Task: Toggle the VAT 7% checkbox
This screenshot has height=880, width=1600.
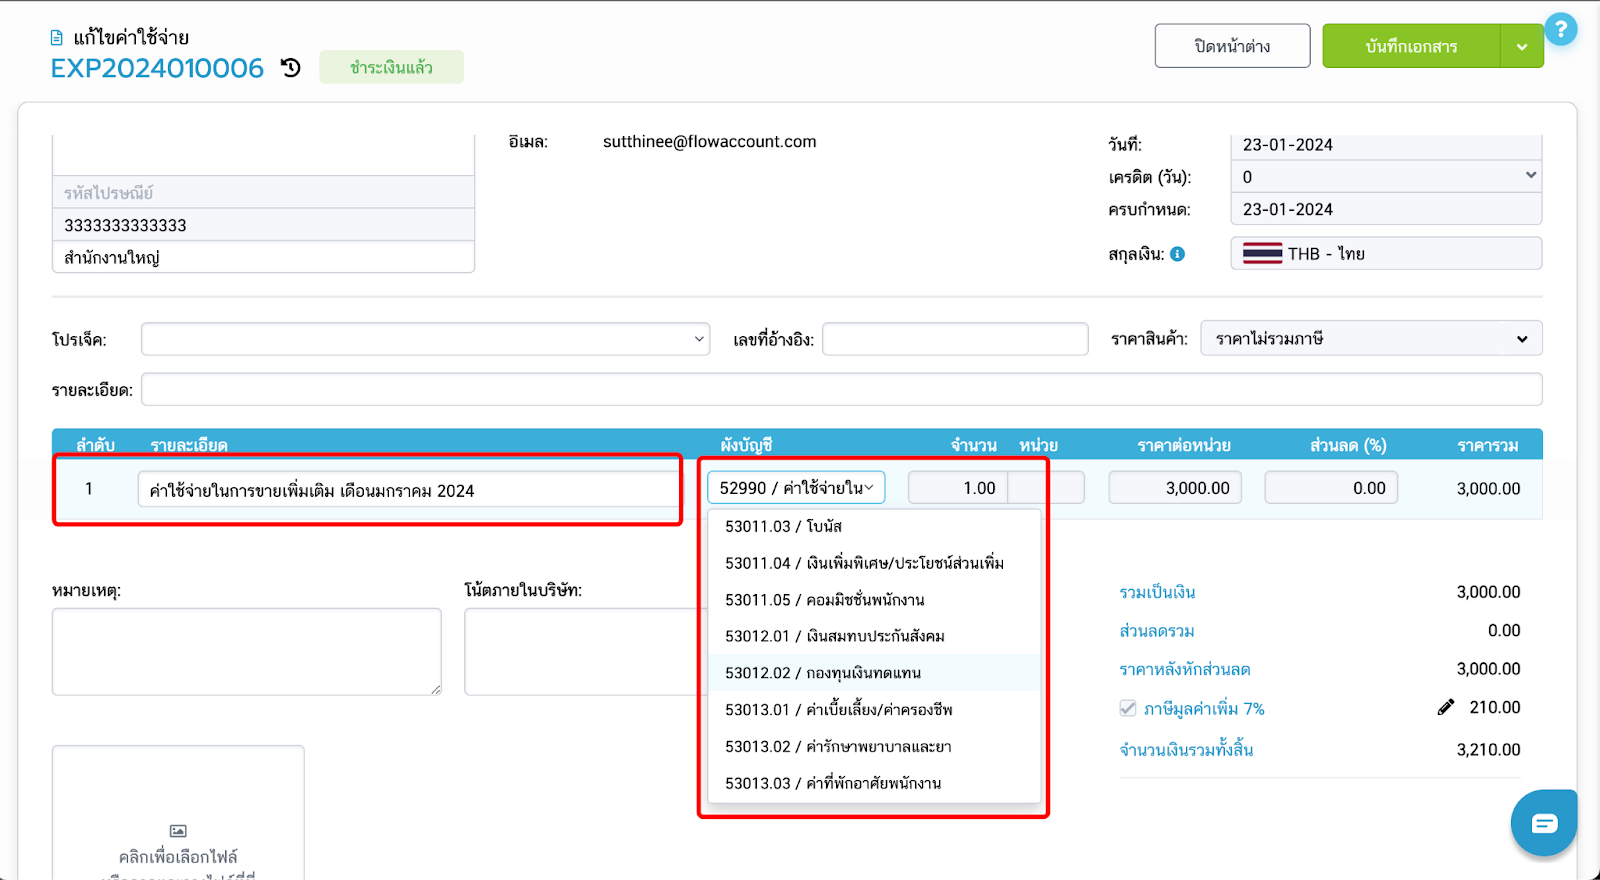Action: [x=1128, y=709]
